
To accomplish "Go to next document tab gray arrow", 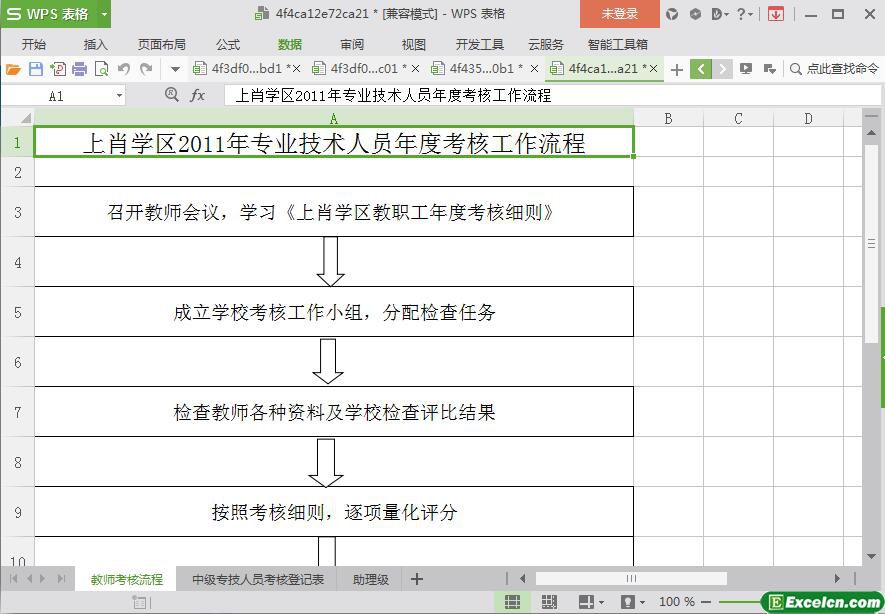I will pyautogui.click(x=722, y=69).
